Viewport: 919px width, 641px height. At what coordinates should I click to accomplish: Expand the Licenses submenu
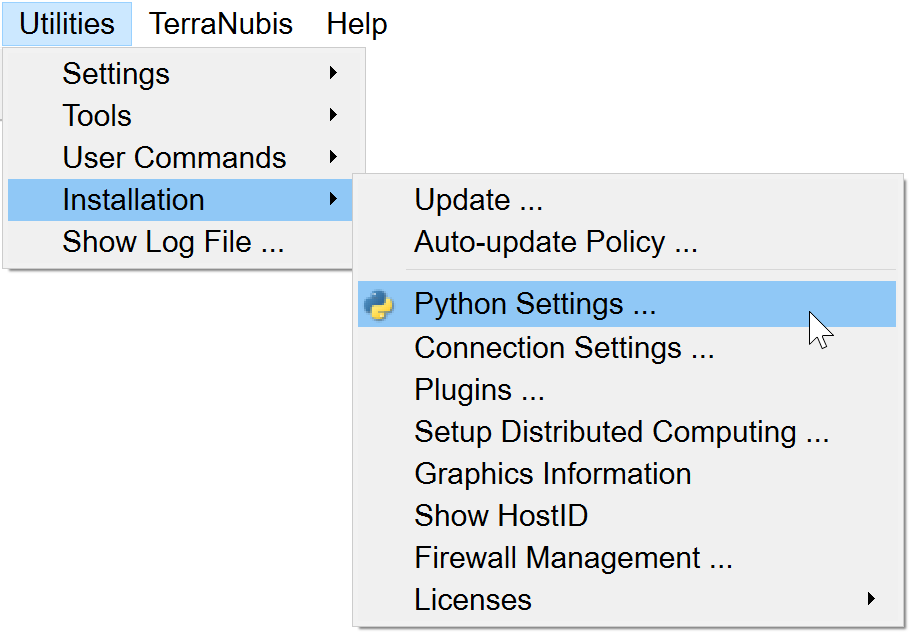473,600
